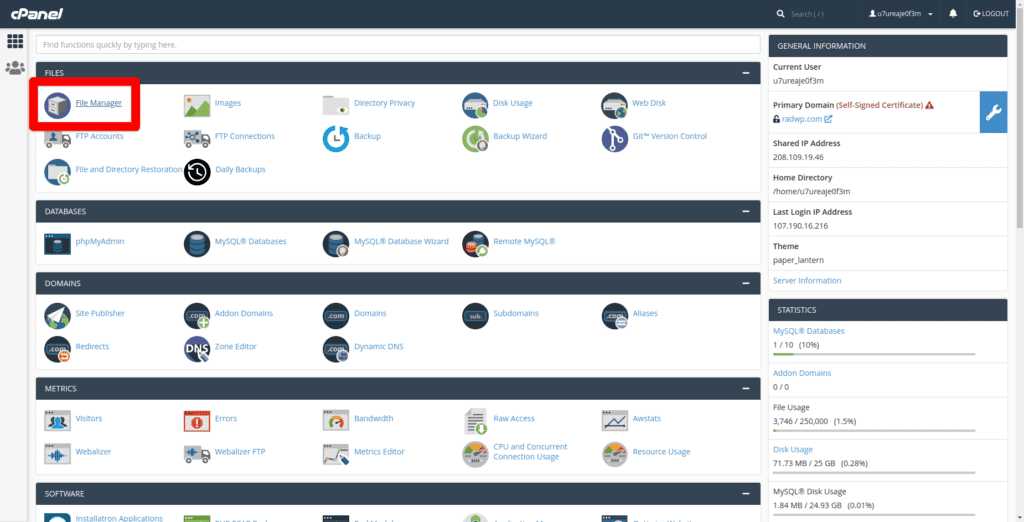Open Git Version Control icon
Image resolution: width=1024 pixels, height=522 pixels.
point(614,137)
